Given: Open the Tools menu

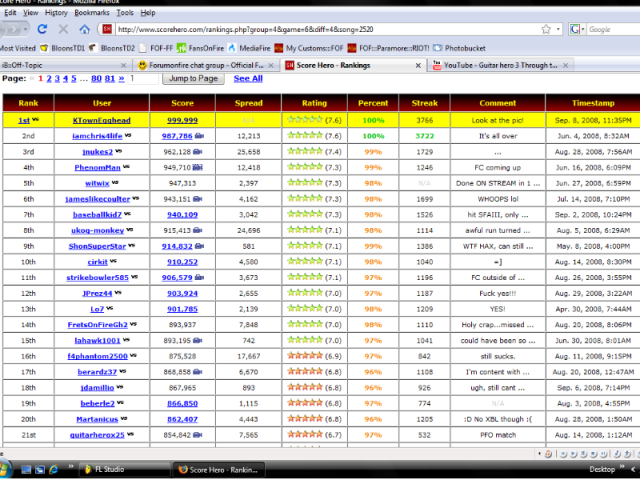Looking at the screenshot, I should tap(125, 13).
